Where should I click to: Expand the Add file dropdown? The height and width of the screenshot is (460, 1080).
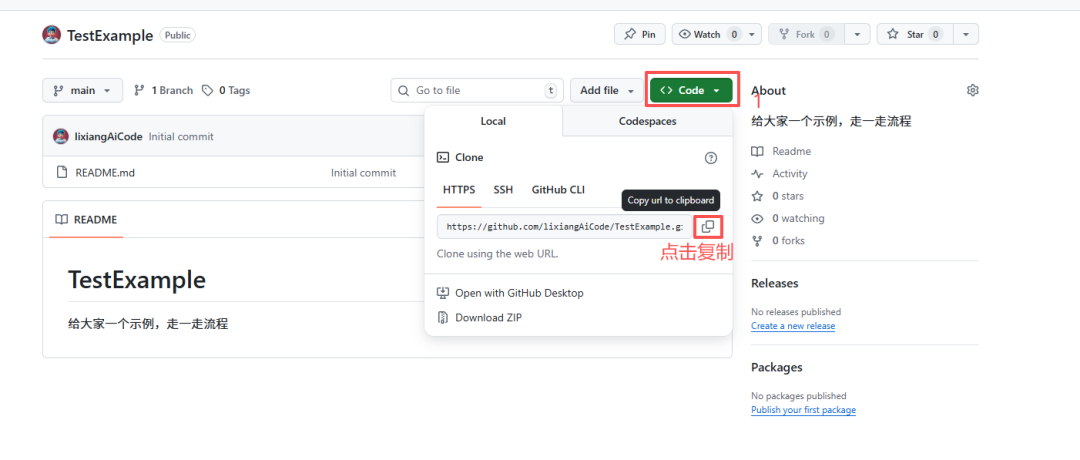[607, 90]
